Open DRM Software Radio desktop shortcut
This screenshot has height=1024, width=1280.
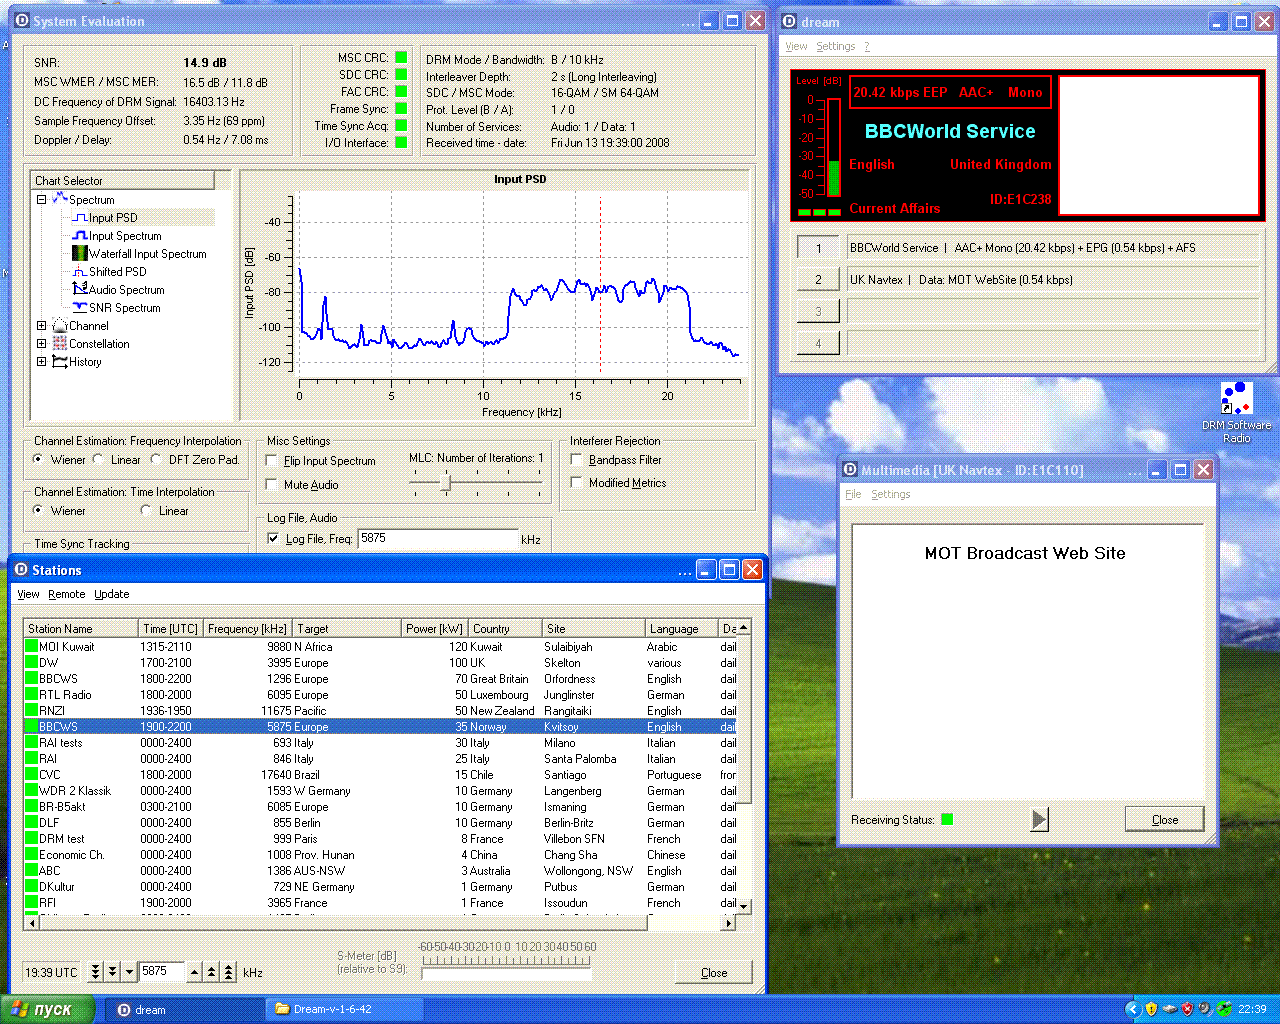point(1236,412)
